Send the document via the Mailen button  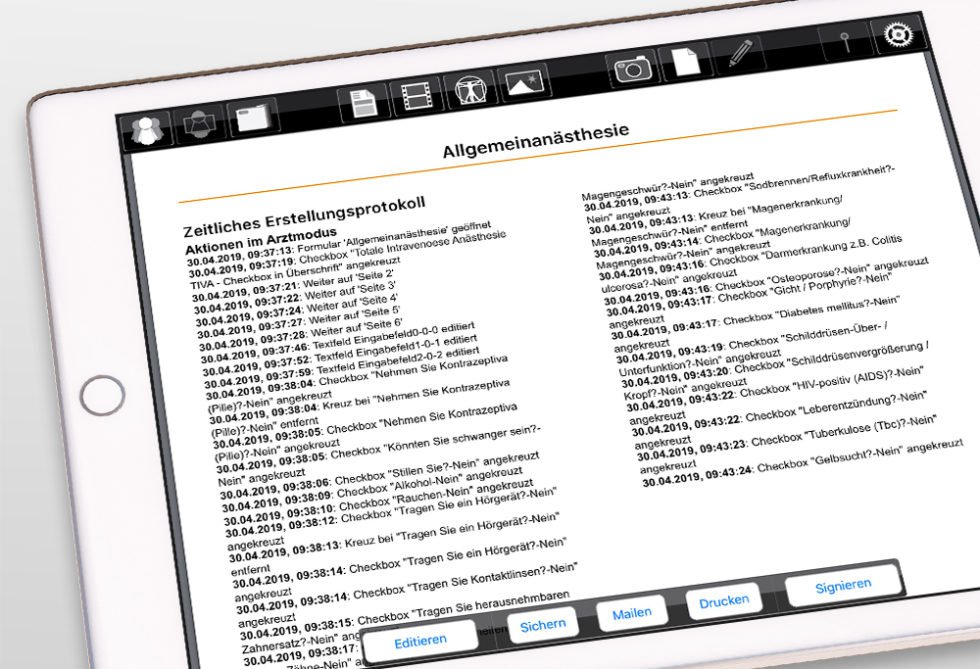pos(632,612)
